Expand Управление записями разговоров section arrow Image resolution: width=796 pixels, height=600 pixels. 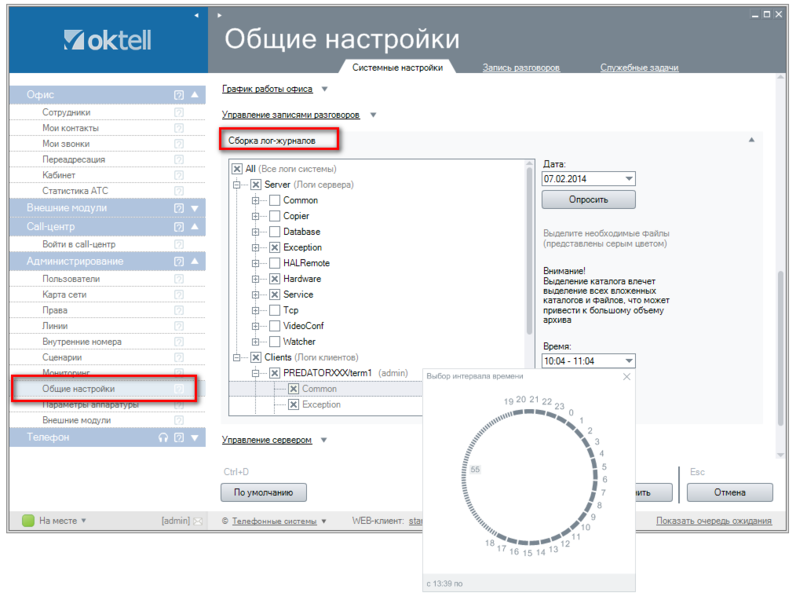point(373,115)
